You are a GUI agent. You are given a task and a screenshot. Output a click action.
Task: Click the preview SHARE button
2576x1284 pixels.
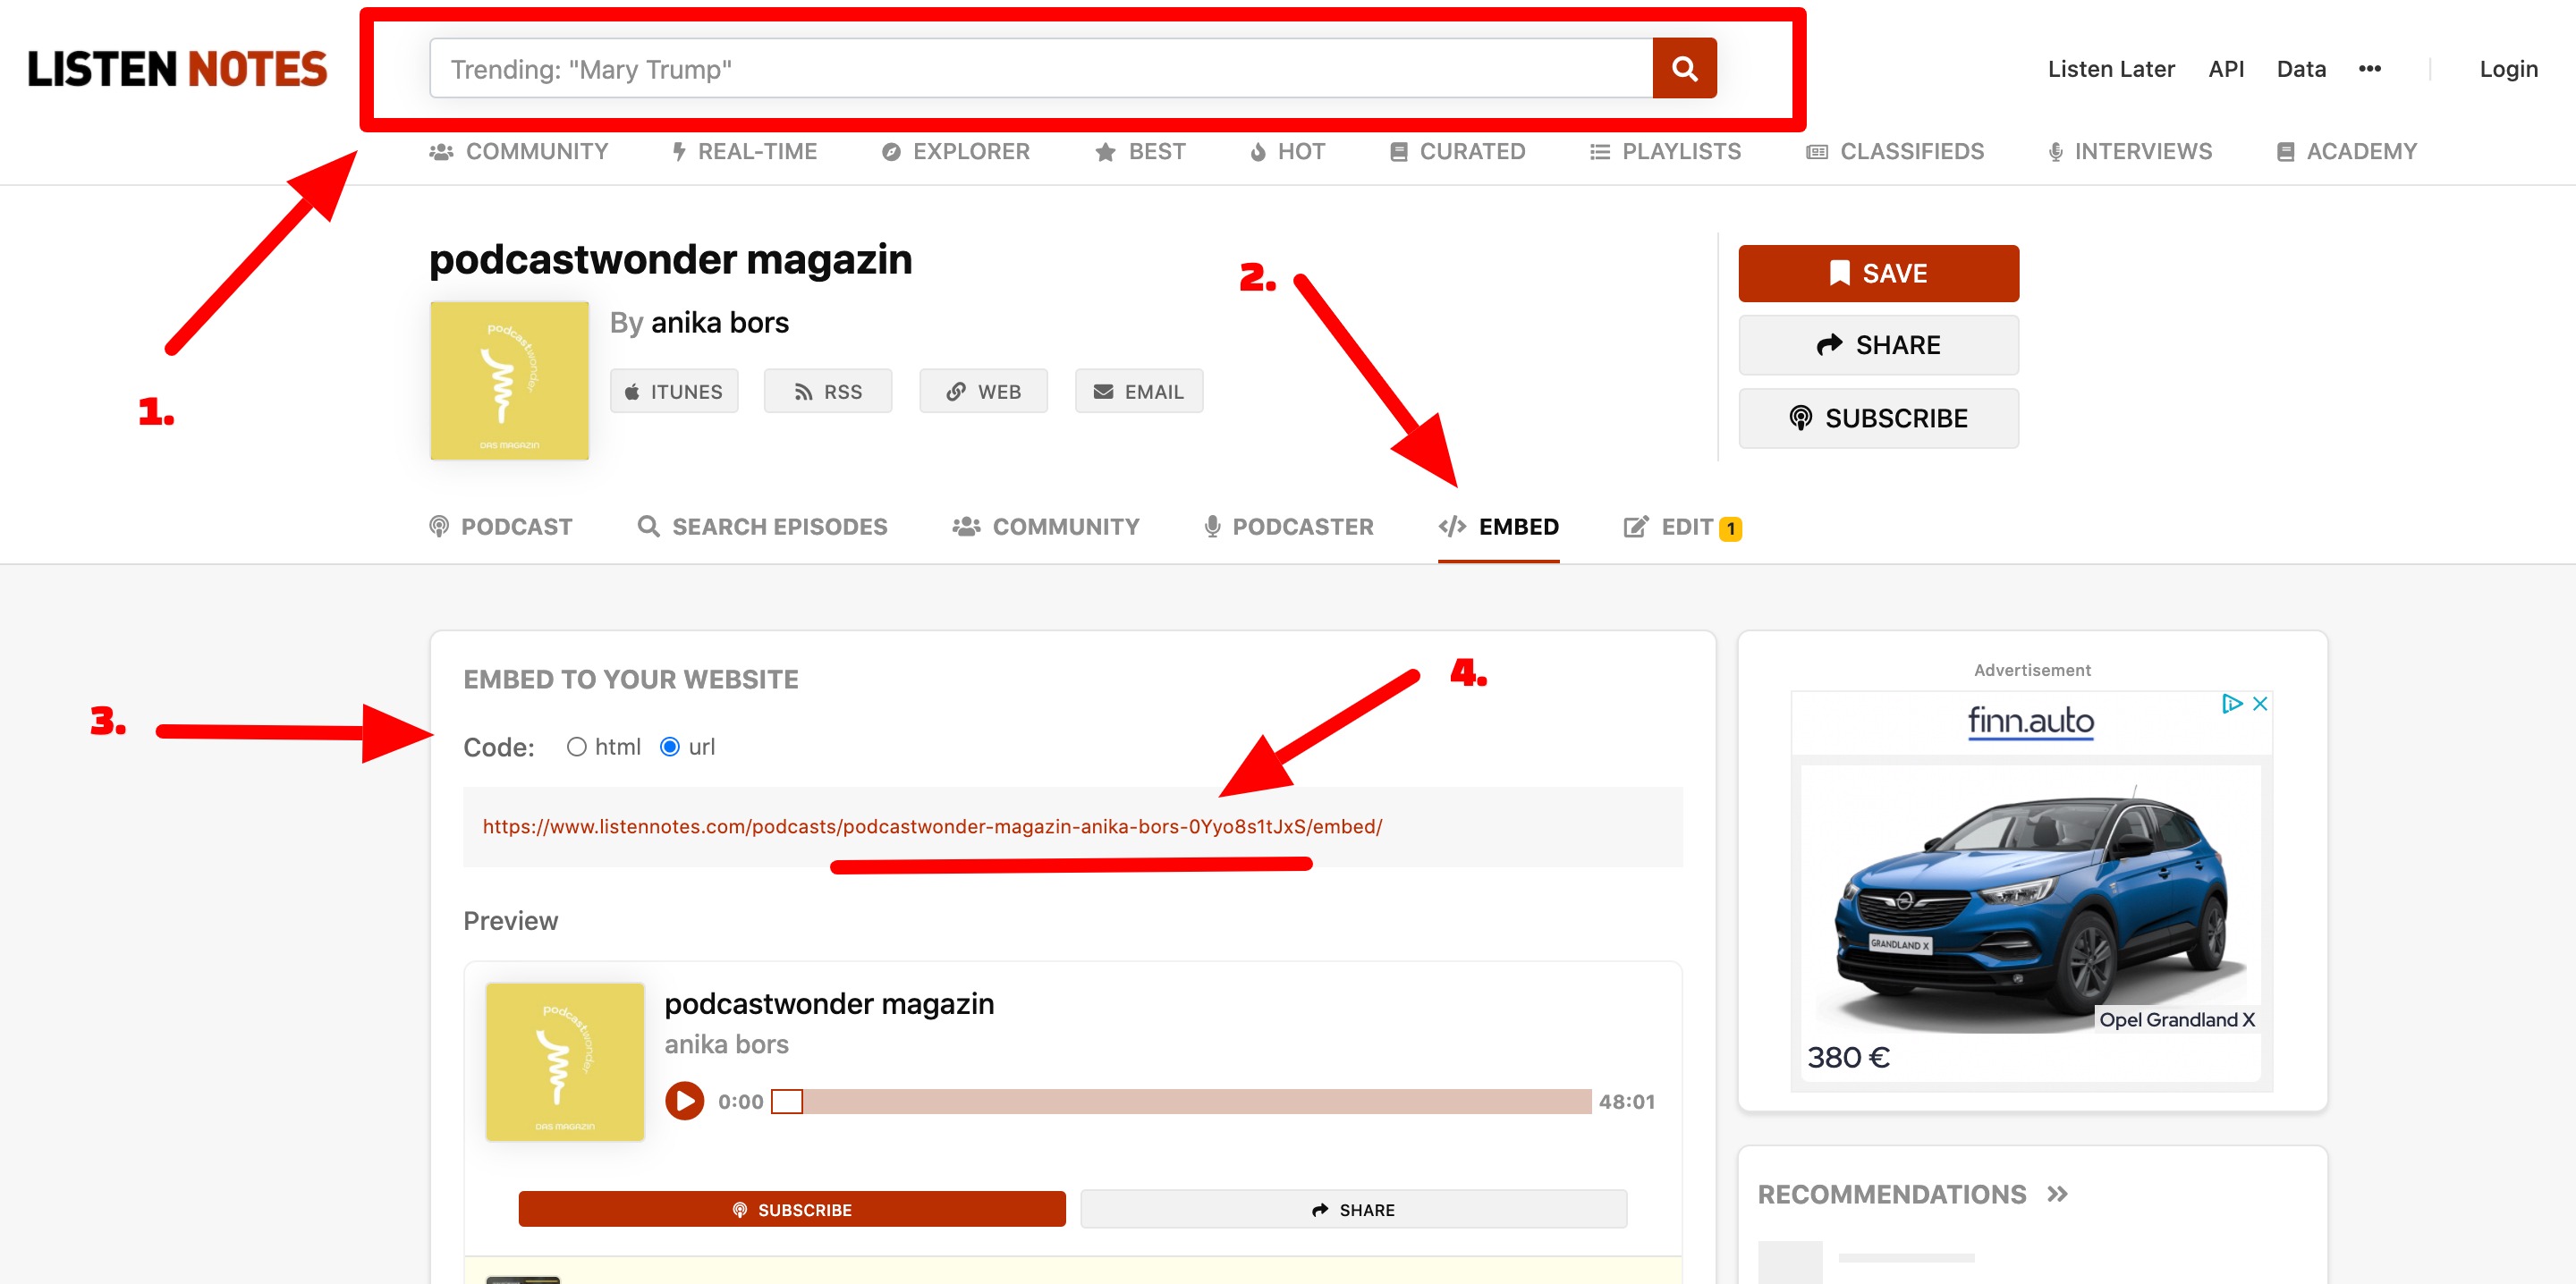1354,1209
